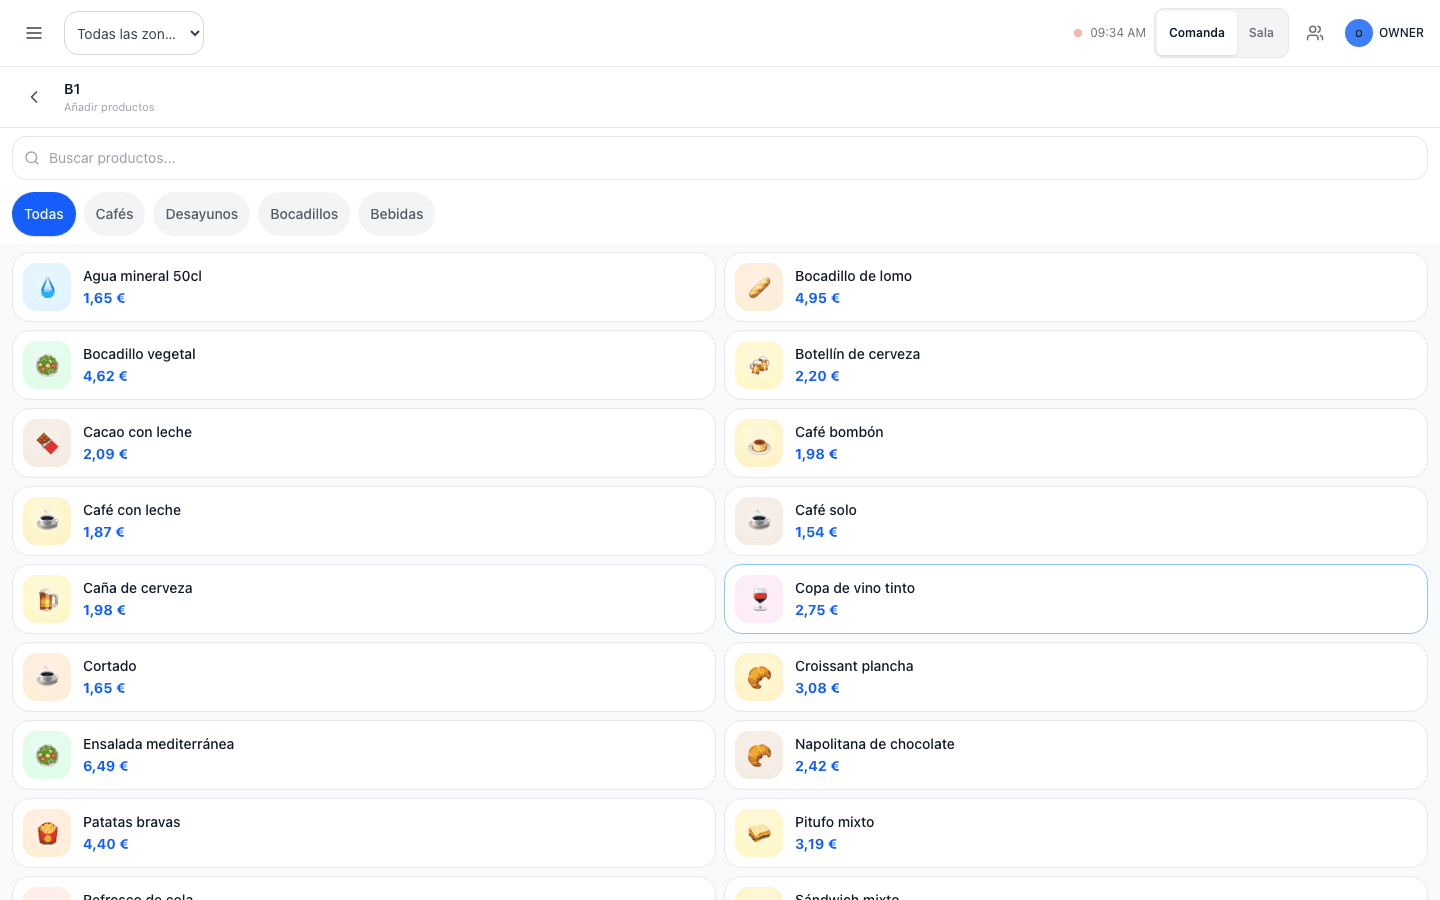Click the croissant icon for Croissant plancha

pyautogui.click(x=759, y=677)
